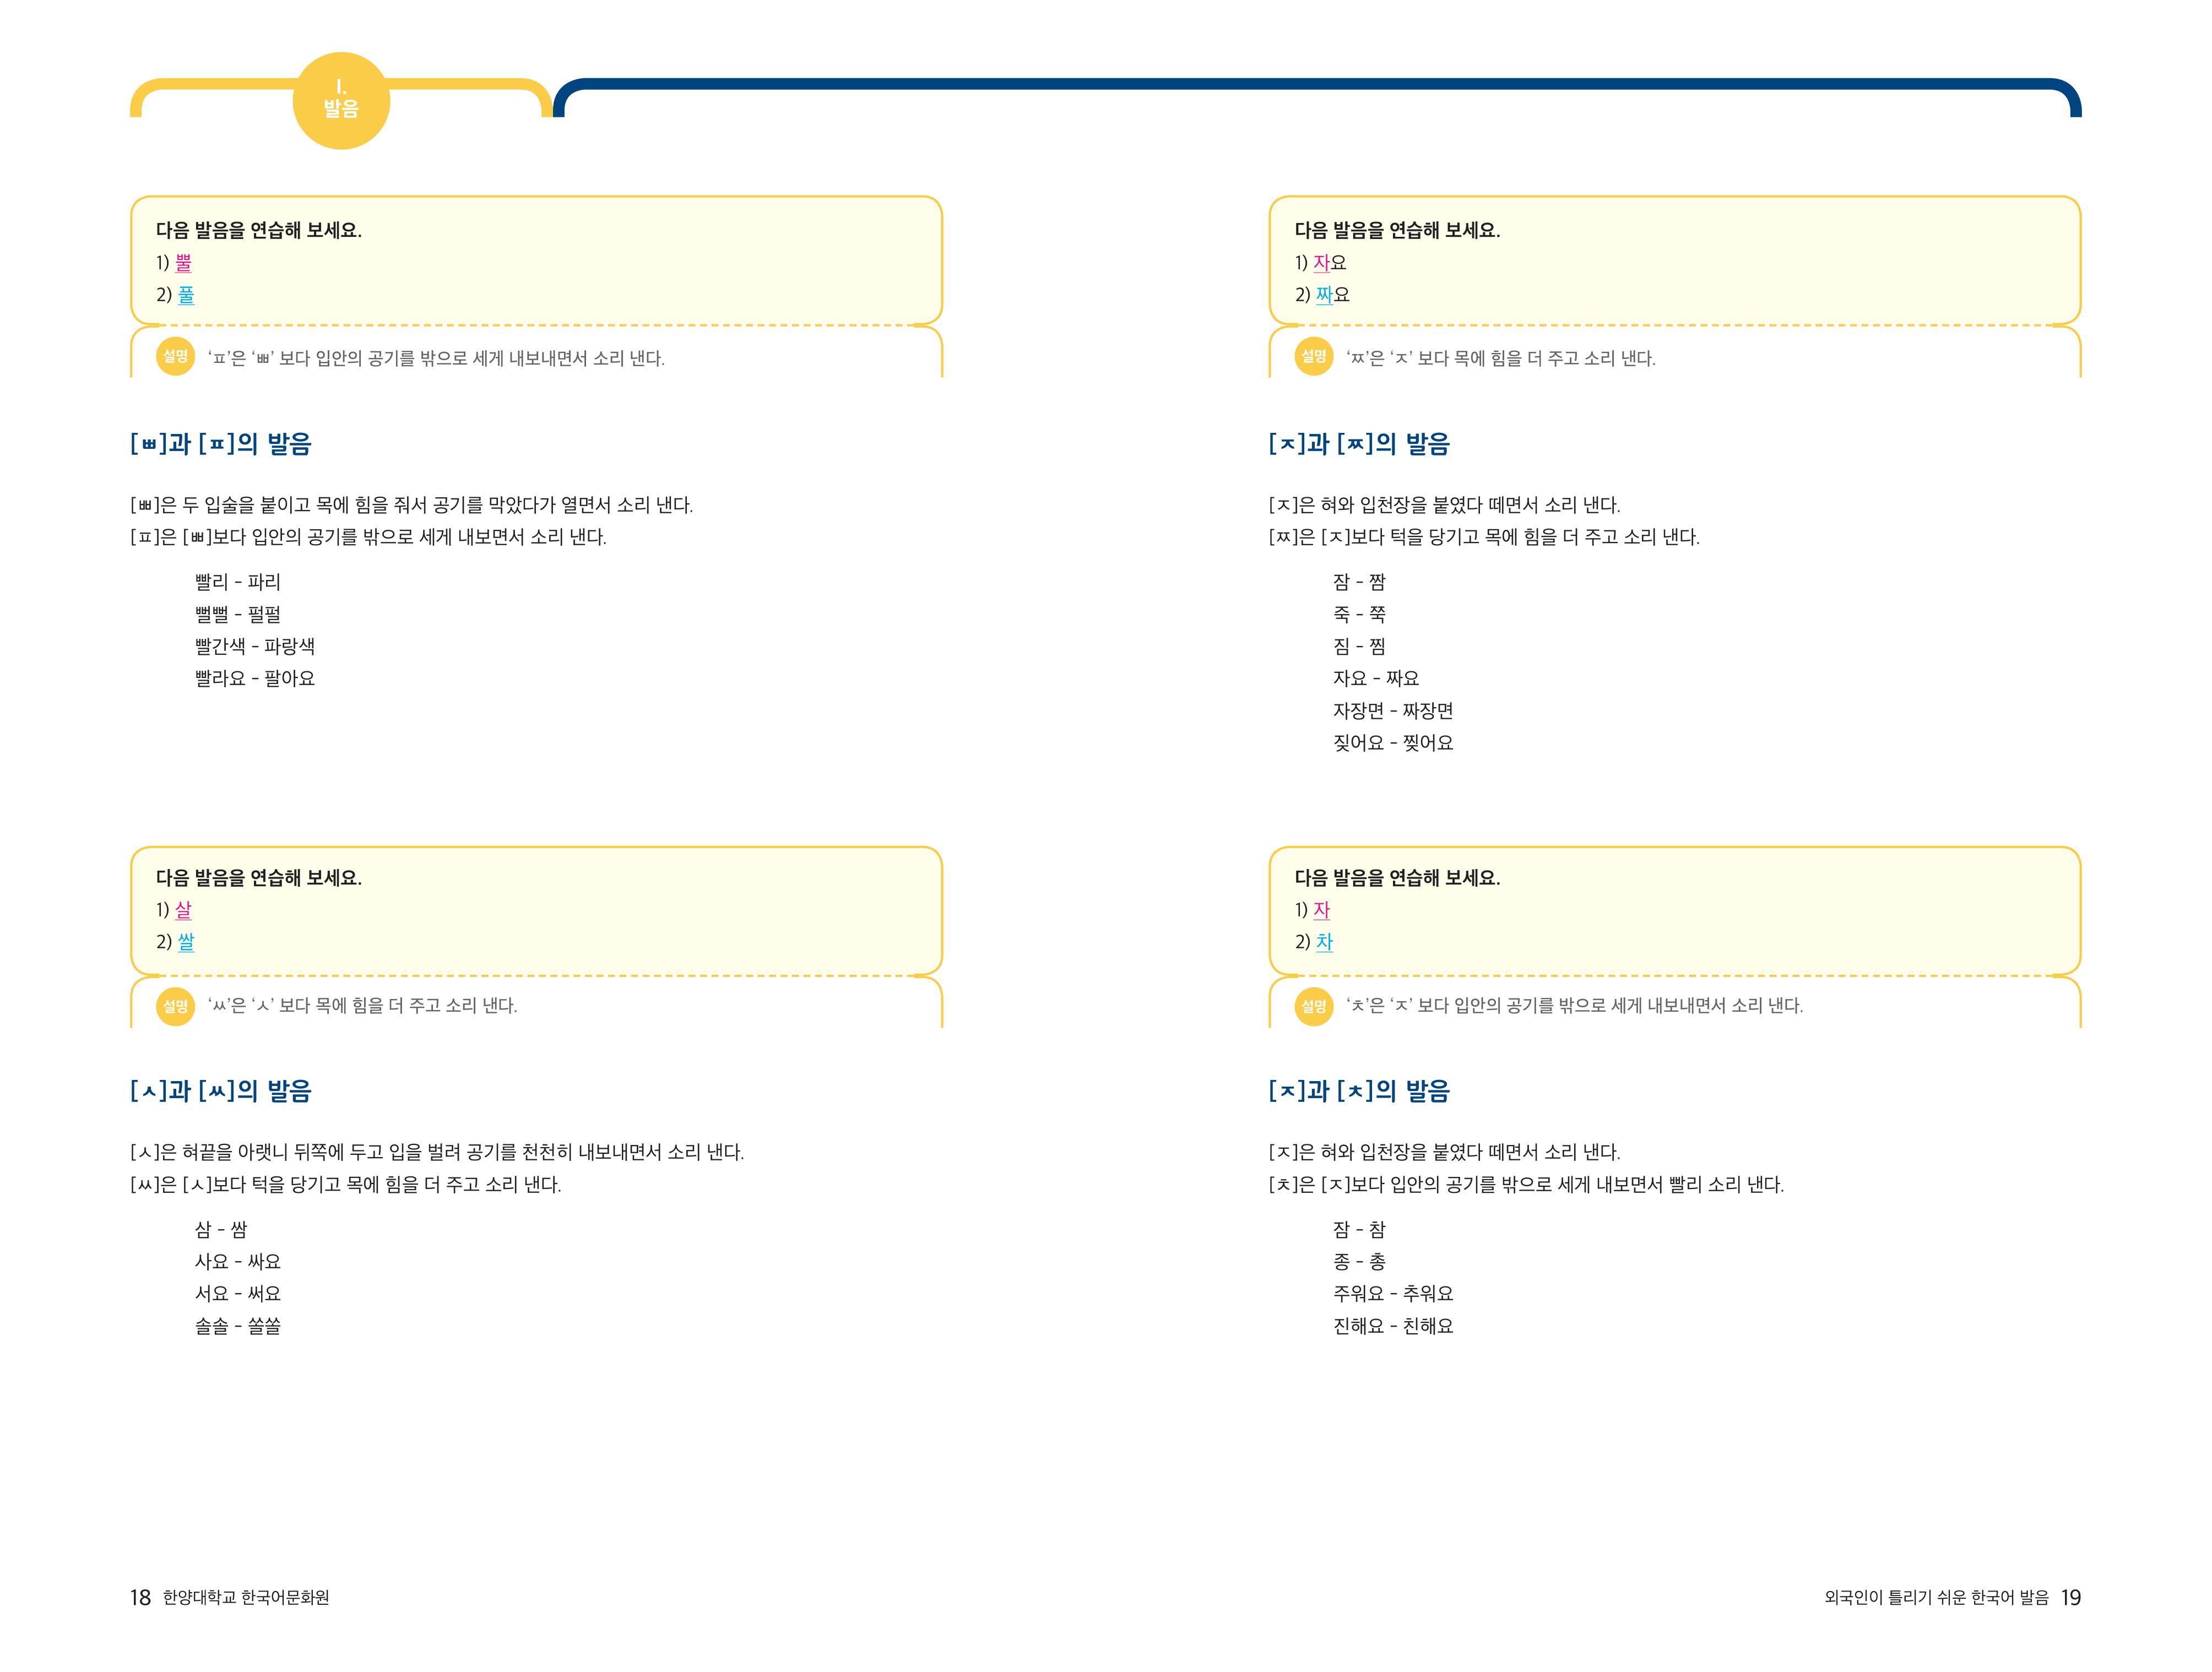The image size is (2212, 1672).
Task: Click the heading [ㅅ]과 [ㅆ]의 발음
Action: (x=221, y=1091)
